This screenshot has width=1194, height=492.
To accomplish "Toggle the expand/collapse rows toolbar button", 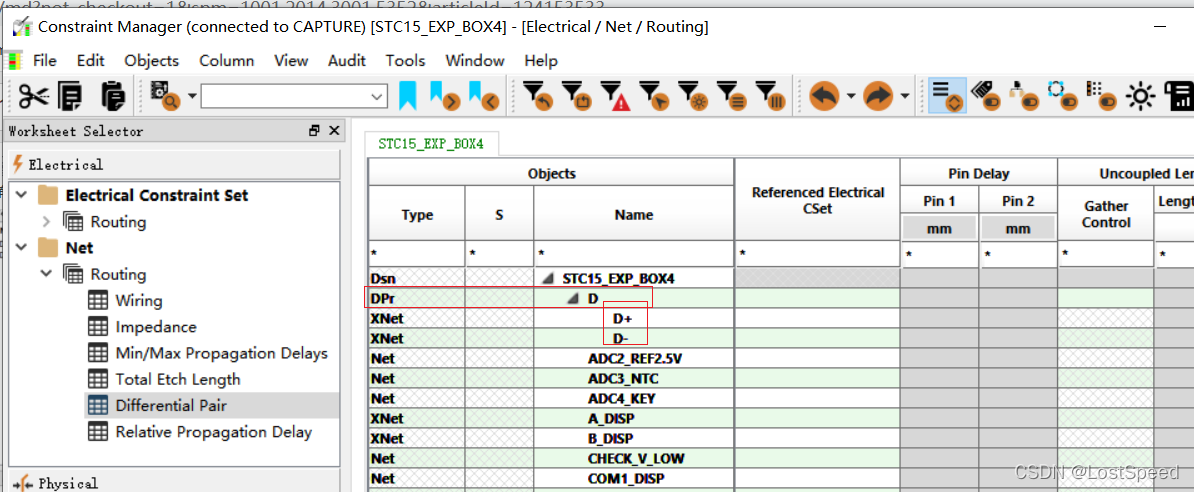I will (946, 97).
